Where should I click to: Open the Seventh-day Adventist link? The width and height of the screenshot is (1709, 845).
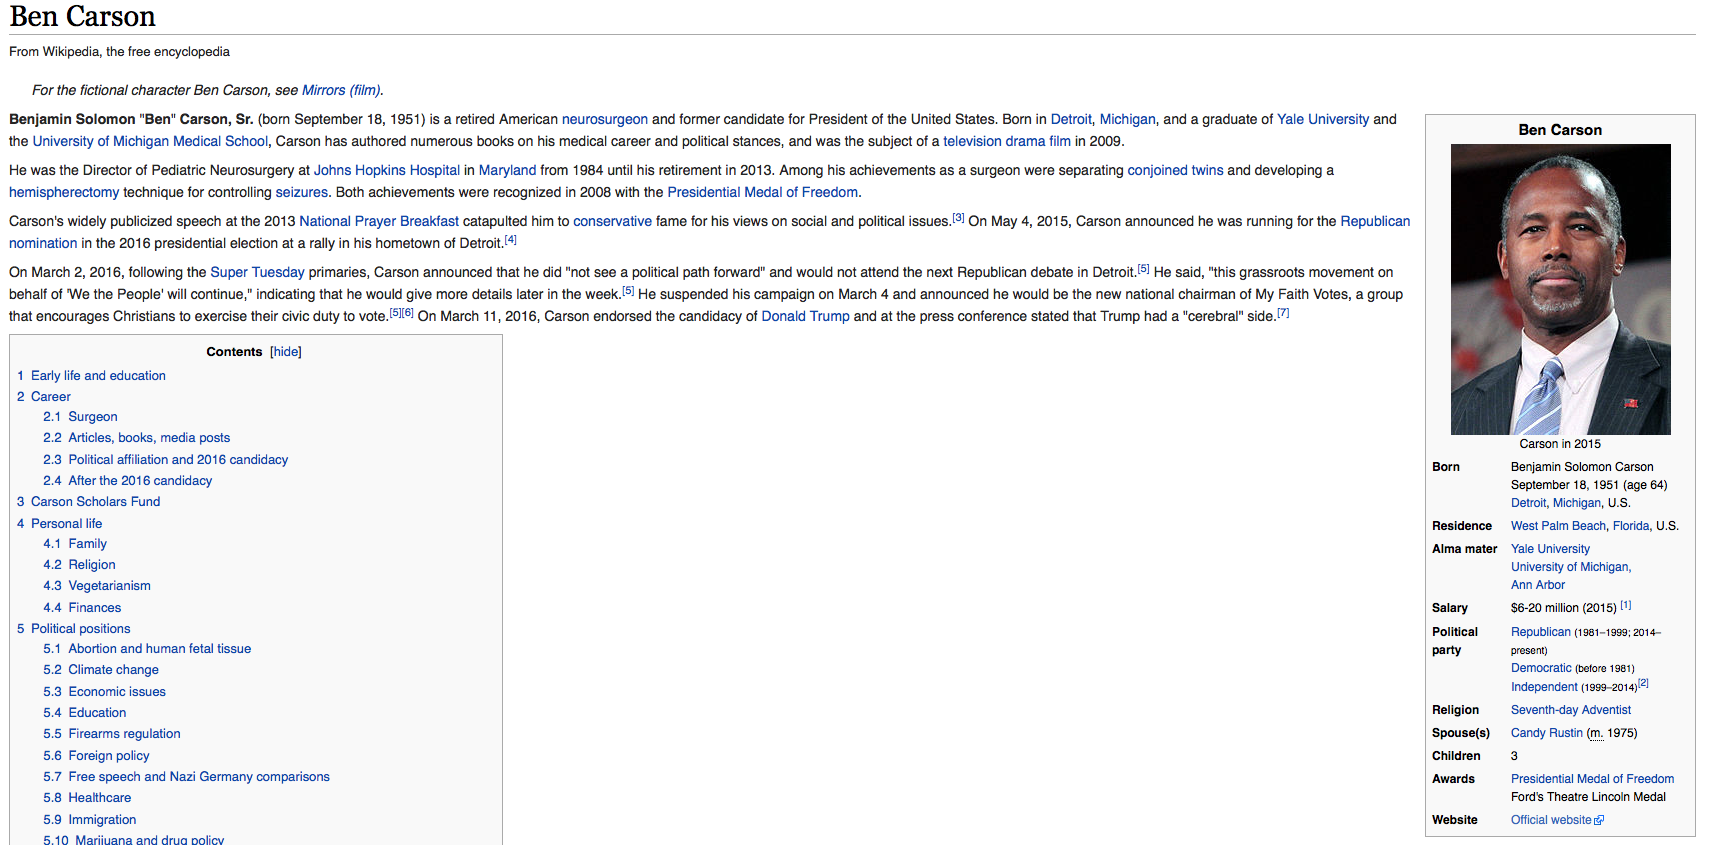pyautogui.click(x=1571, y=710)
